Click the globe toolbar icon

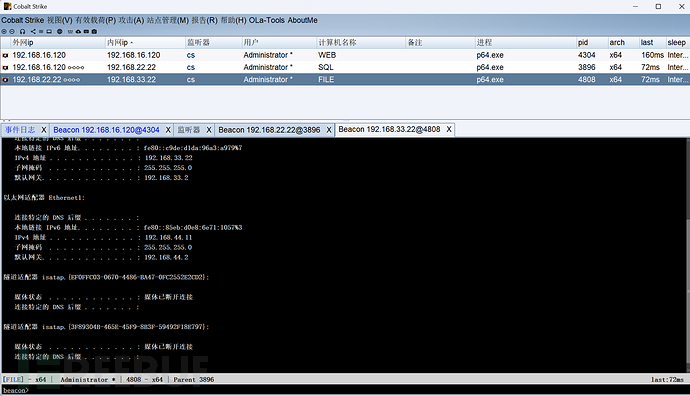[59, 32]
